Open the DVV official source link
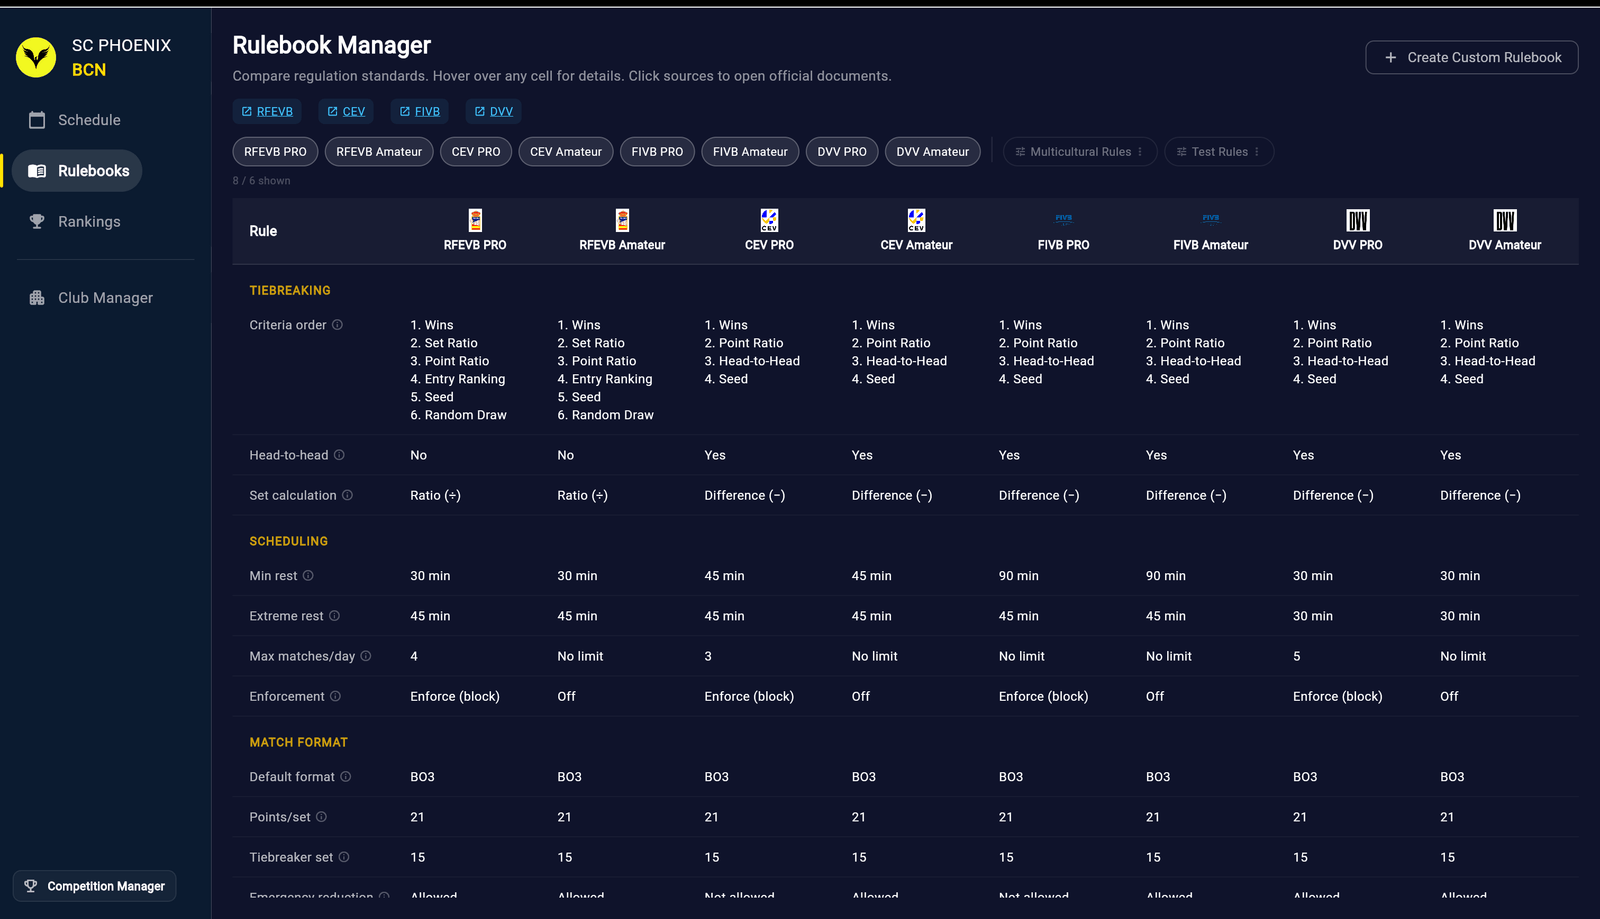The height and width of the screenshot is (919, 1600). (494, 111)
